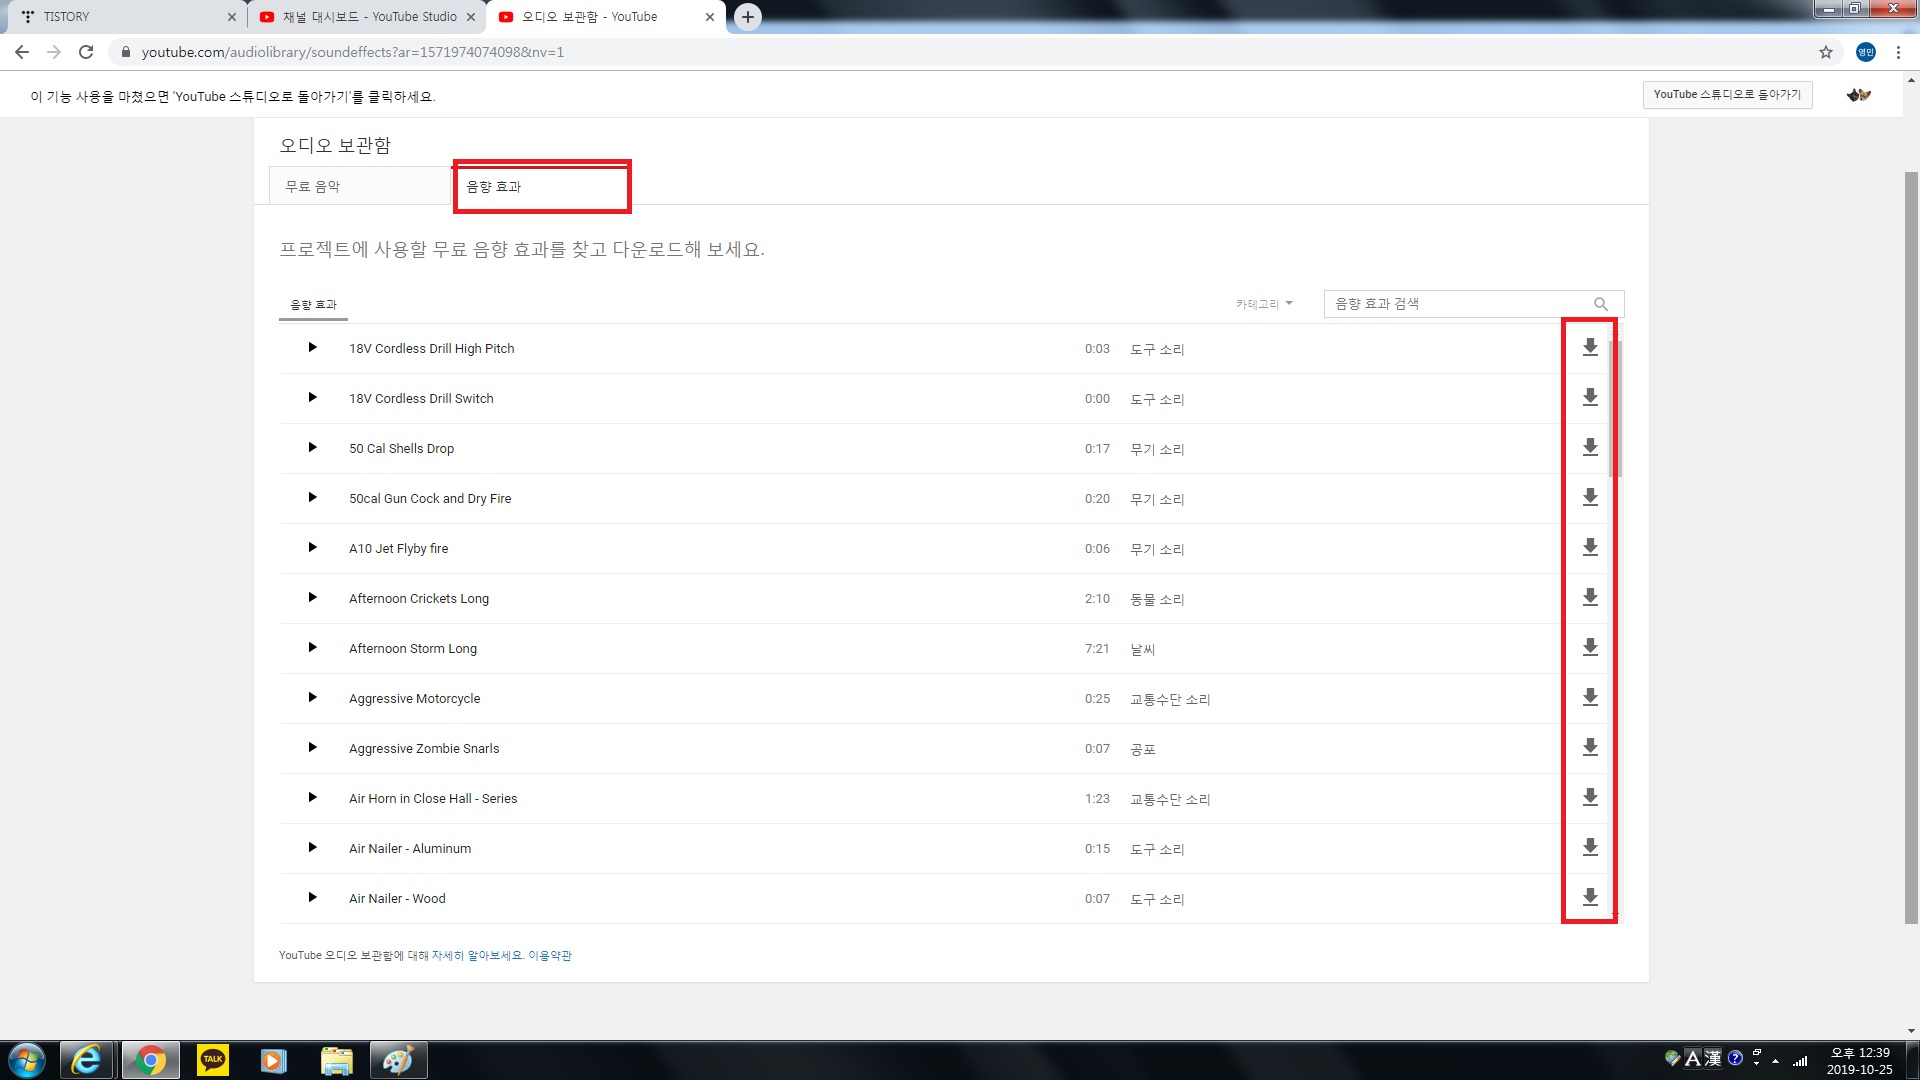Play Afternoon Crickets Long preview

(312, 598)
